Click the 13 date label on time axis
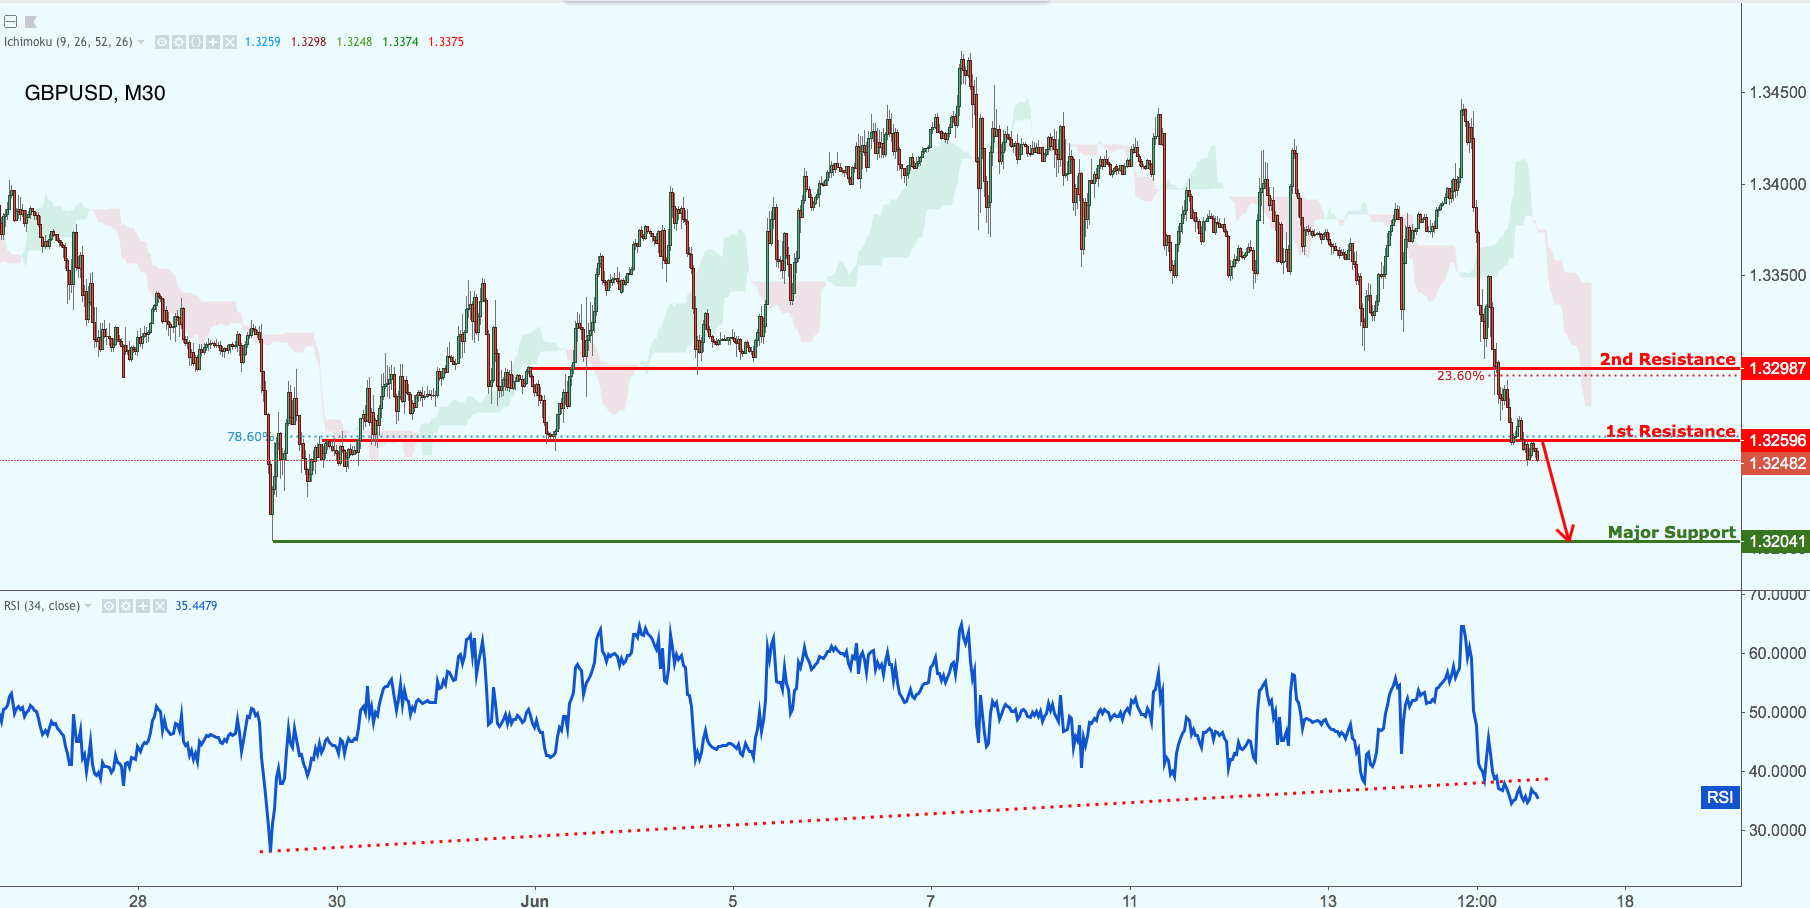1810x908 pixels. click(x=1328, y=901)
